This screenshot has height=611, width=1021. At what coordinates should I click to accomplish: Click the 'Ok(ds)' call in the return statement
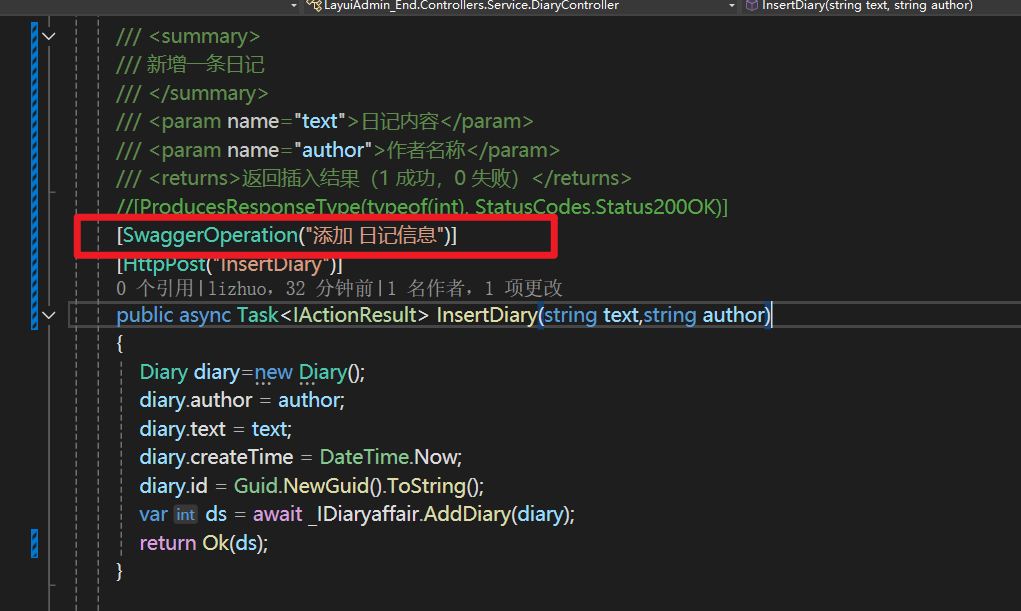(x=232, y=543)
